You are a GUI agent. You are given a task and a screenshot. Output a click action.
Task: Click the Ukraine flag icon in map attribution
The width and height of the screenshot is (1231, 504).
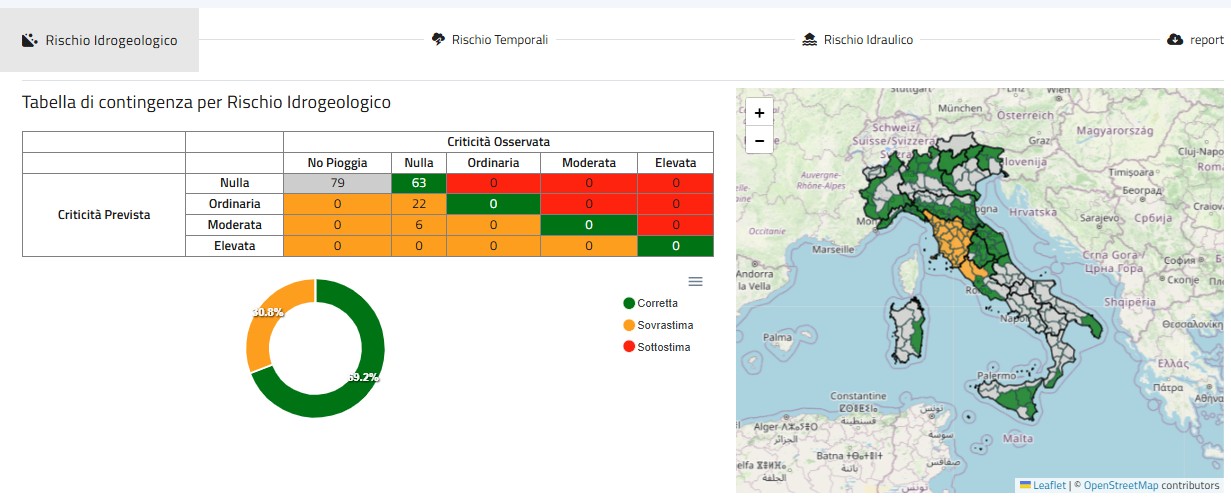point(1025,485)
